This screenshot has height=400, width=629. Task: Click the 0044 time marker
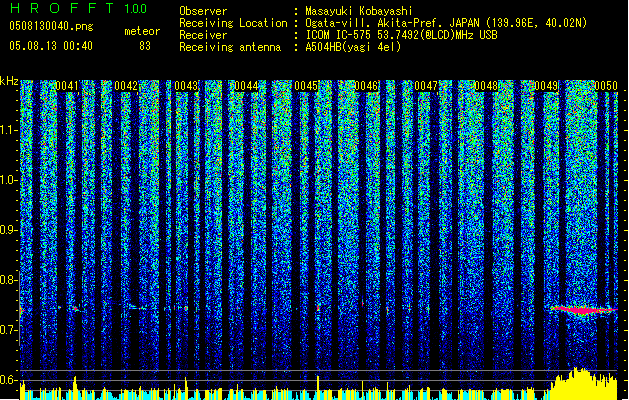pyautogui.click(x=246, y=86)
